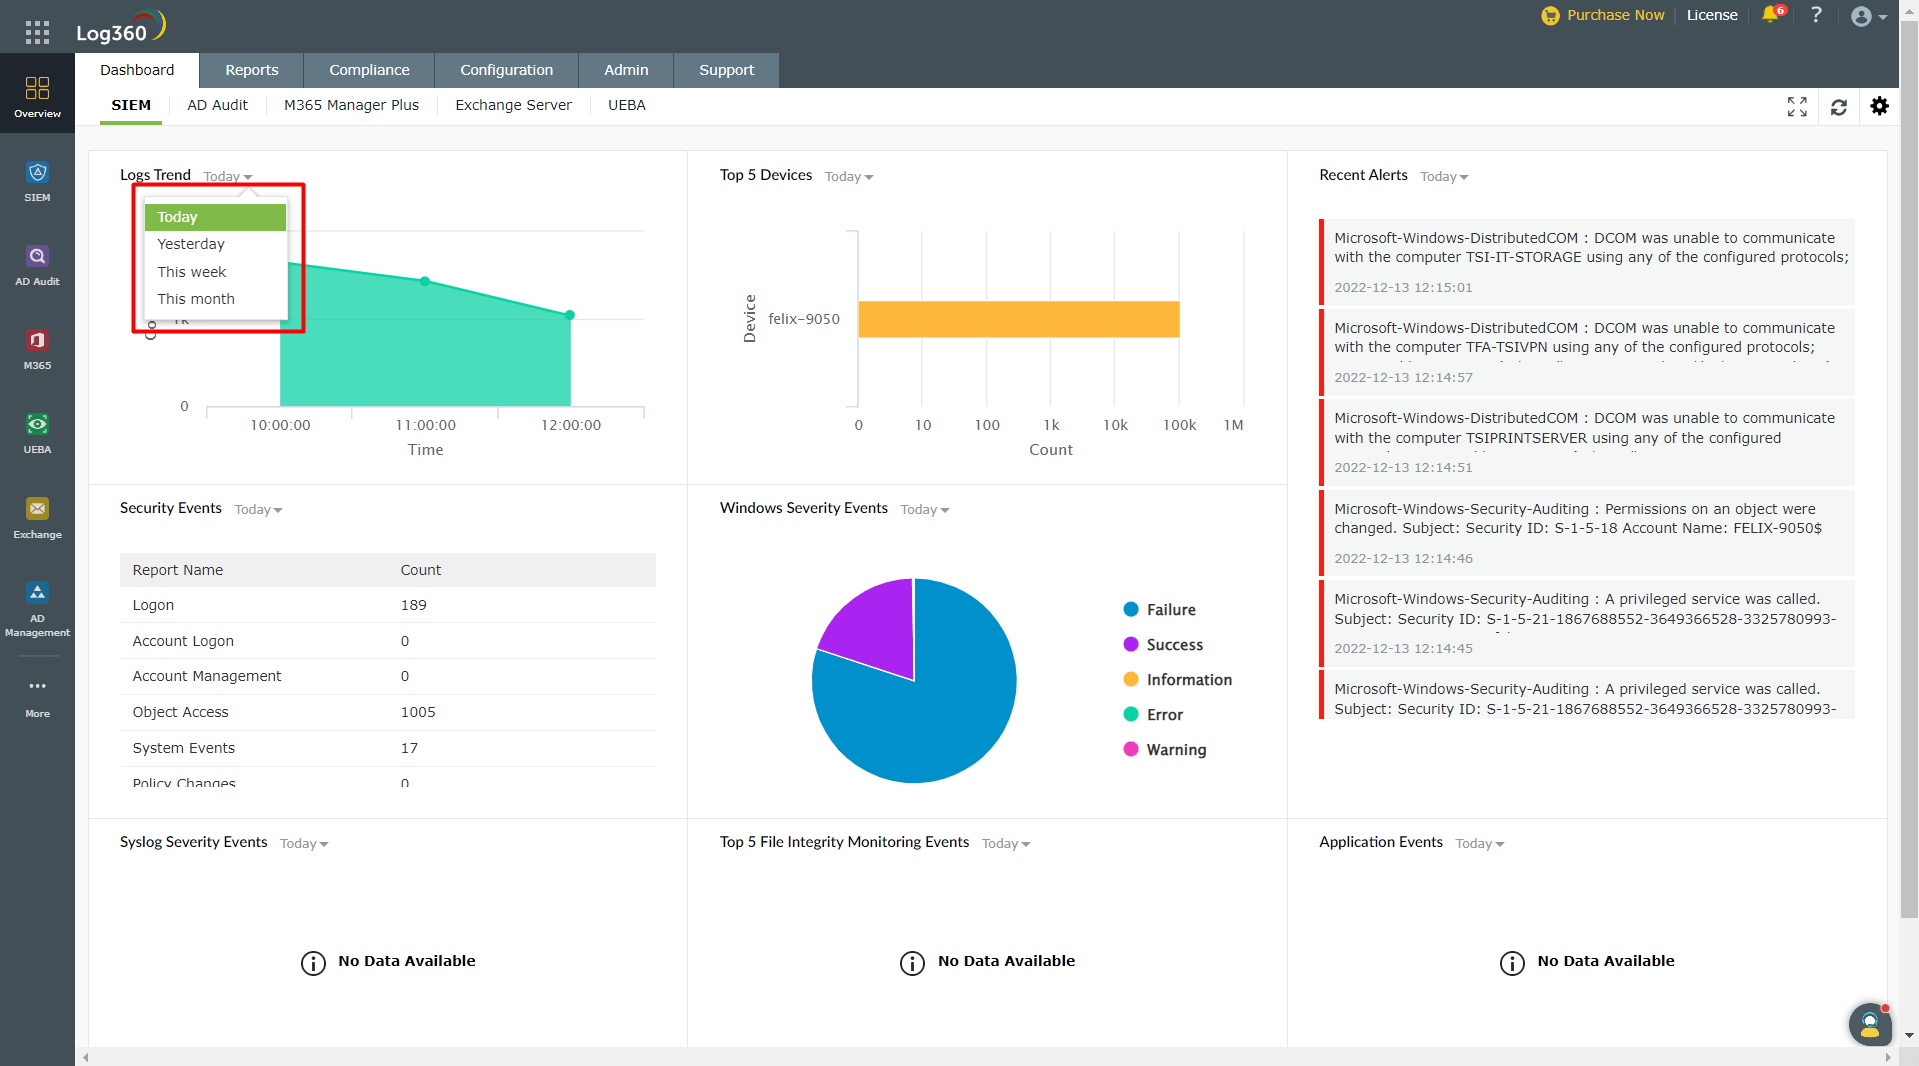The image size is (1919, 1066).
Task: Select the Exchange Server sub-tab
Action: (x=513, y=105)
